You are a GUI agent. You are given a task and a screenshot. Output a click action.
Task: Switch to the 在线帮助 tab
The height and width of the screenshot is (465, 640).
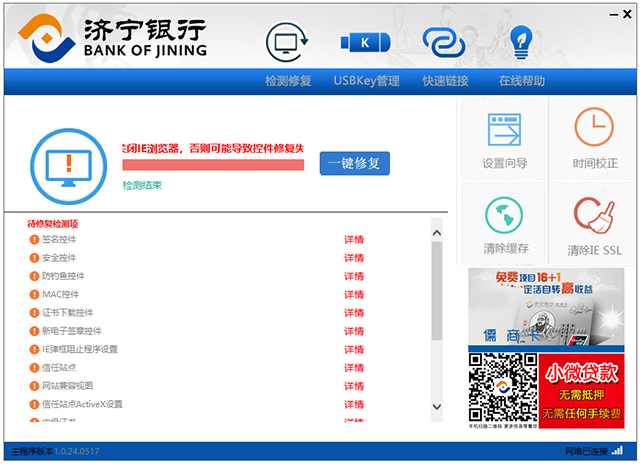point(522,81)
